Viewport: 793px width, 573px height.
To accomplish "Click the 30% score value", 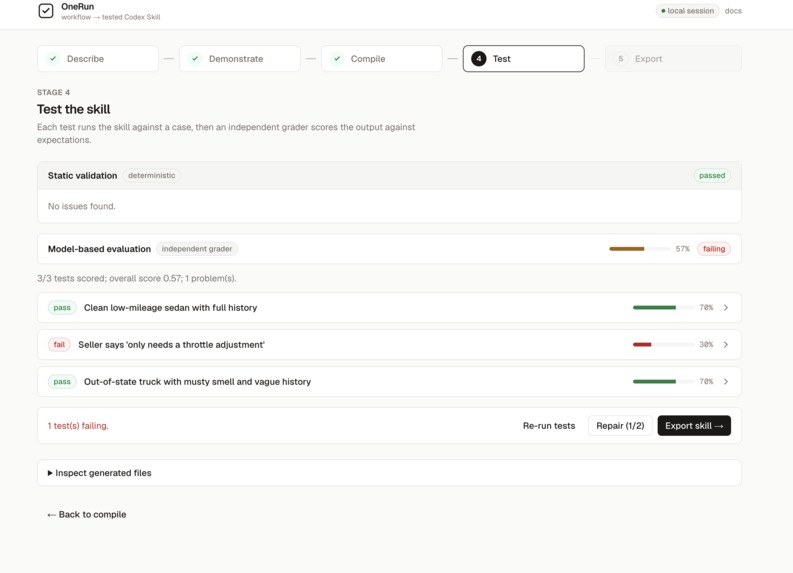I will 706,344.
